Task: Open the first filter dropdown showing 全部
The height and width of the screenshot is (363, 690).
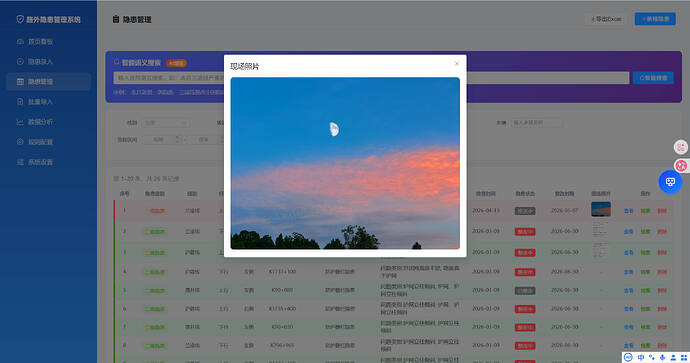Action: click(x=165, y=123)
